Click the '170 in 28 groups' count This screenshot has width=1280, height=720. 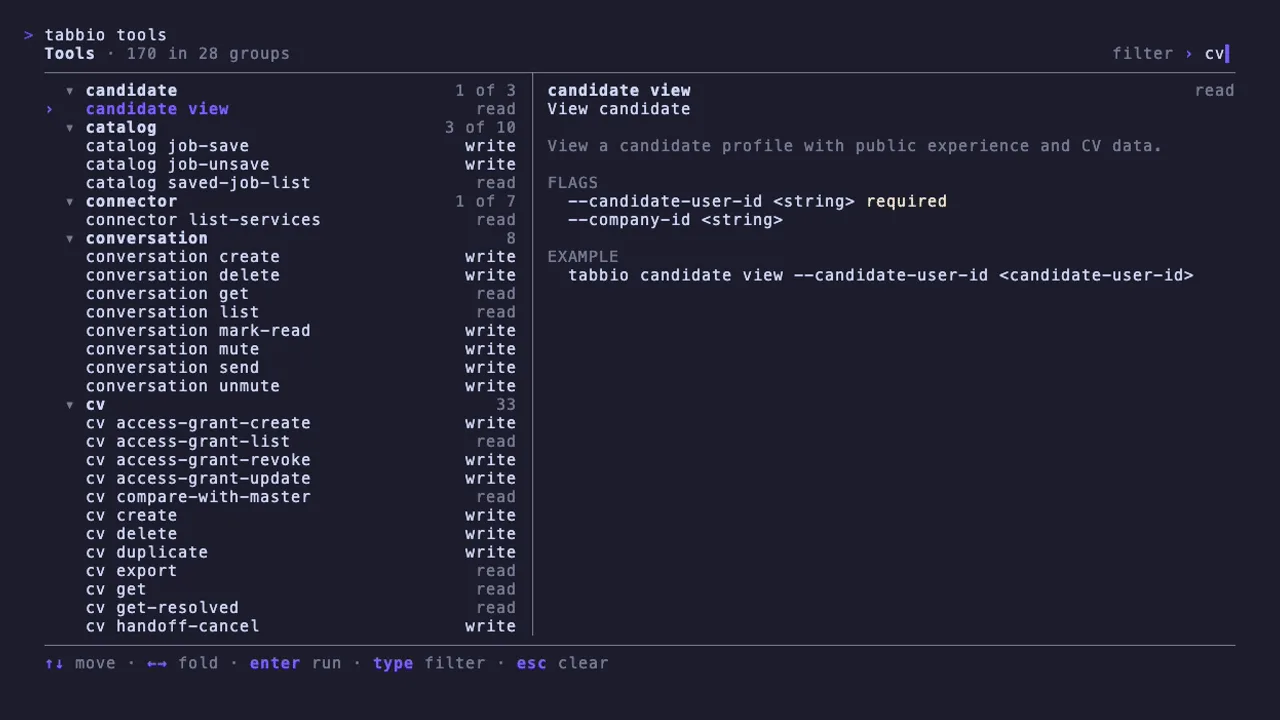tap(208, 54)
